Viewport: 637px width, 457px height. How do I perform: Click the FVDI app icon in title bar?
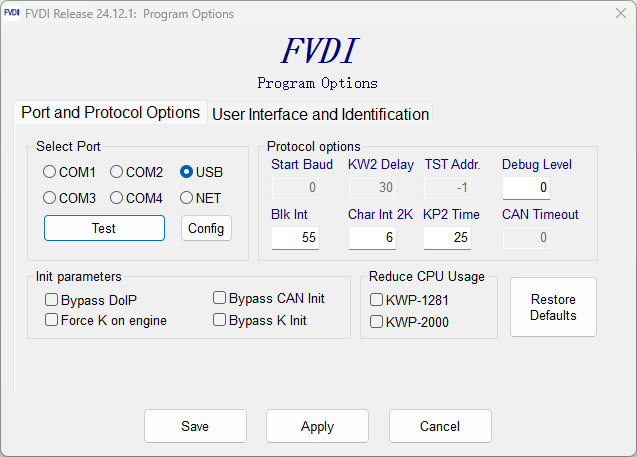click(12, 13)
